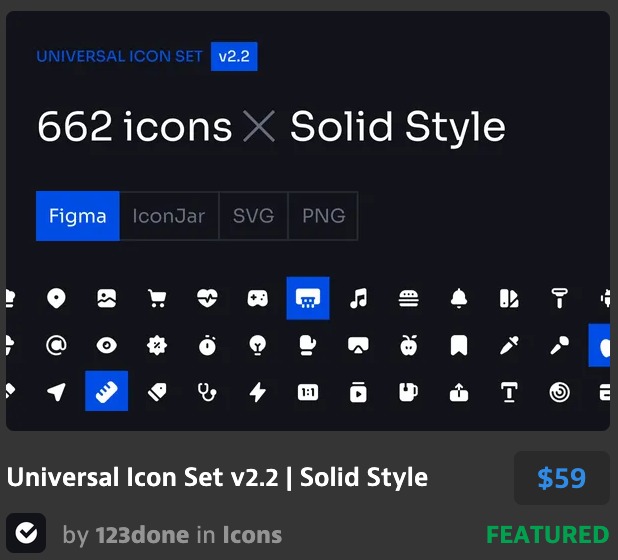The width and height of the screenshot is (618, 560).
Task: Switch to the IconJar tab
Action: 169,216
